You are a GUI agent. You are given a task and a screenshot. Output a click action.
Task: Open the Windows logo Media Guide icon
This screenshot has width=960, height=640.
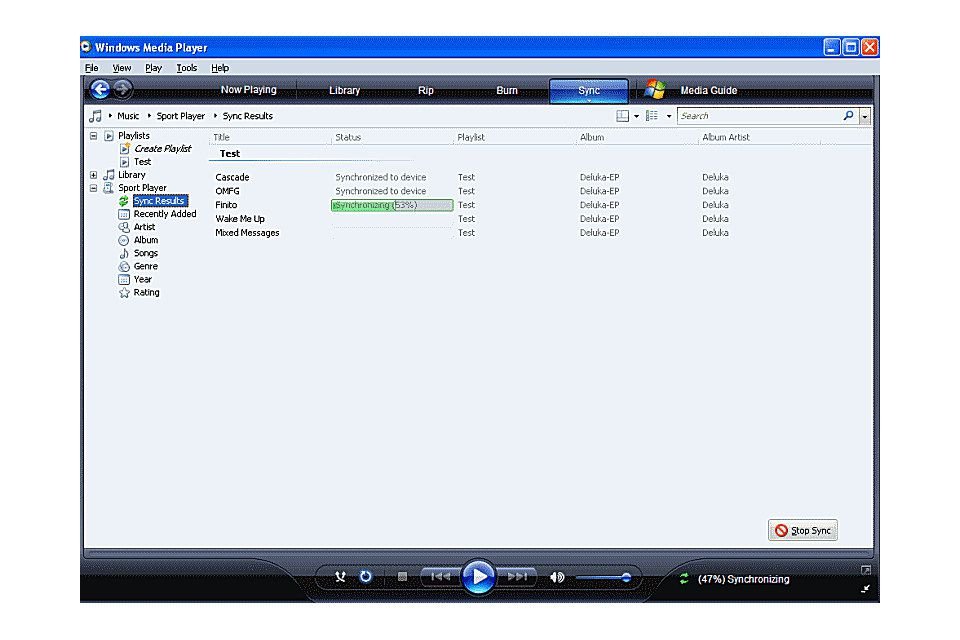point(654,89)
